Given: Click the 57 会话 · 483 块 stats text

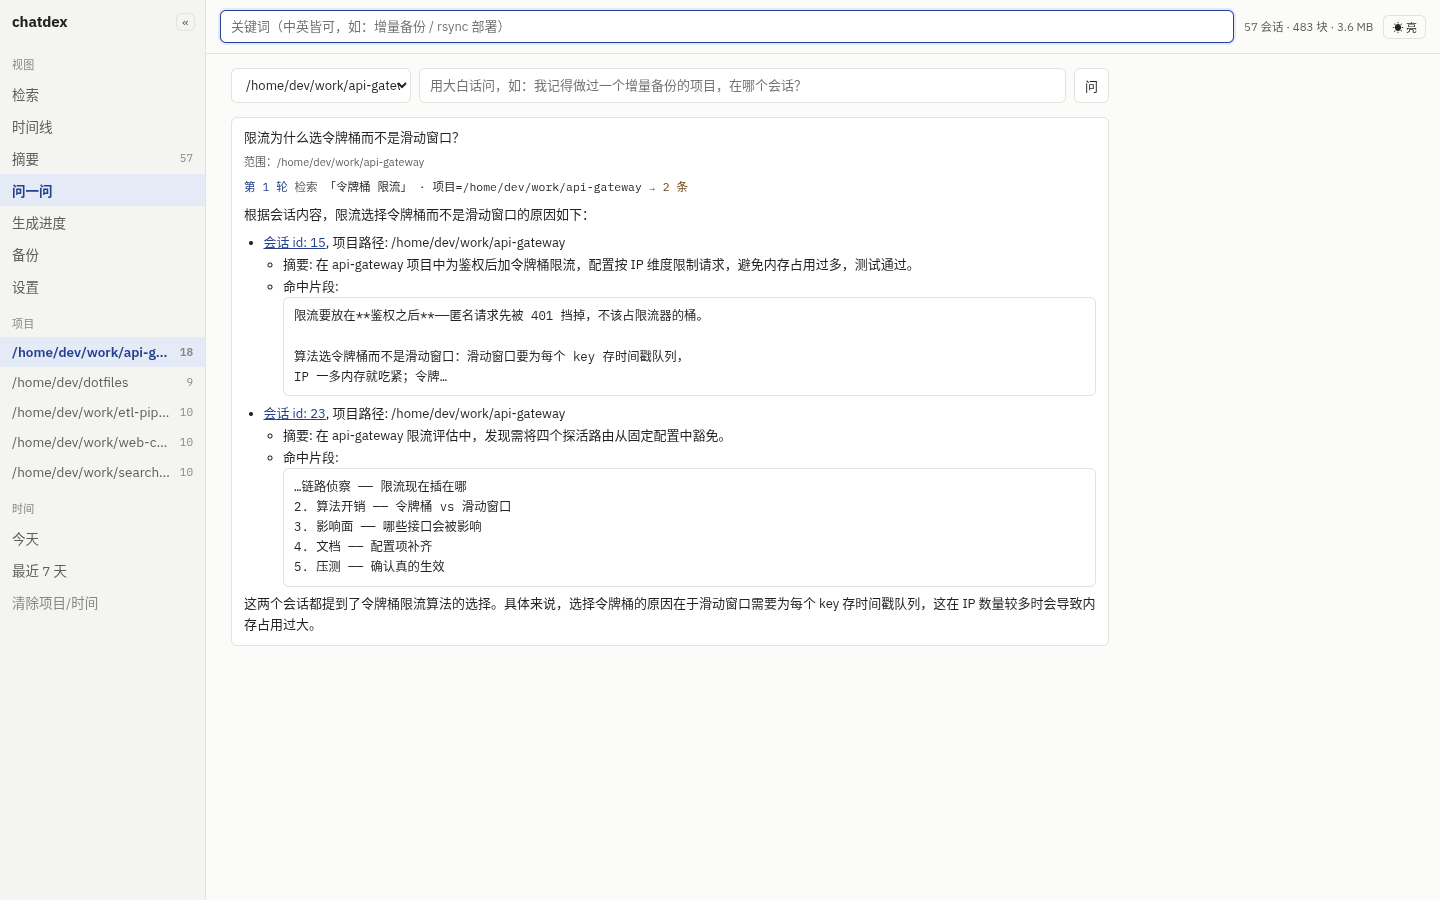Looking at the screenshot, I should pyautogui.click(x=1308, y=27).
